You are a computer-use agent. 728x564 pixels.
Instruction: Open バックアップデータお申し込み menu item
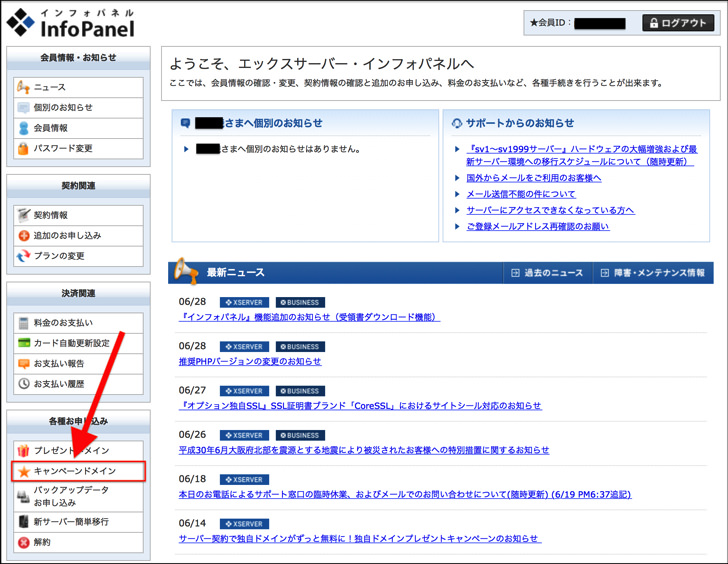pos(78,497)
